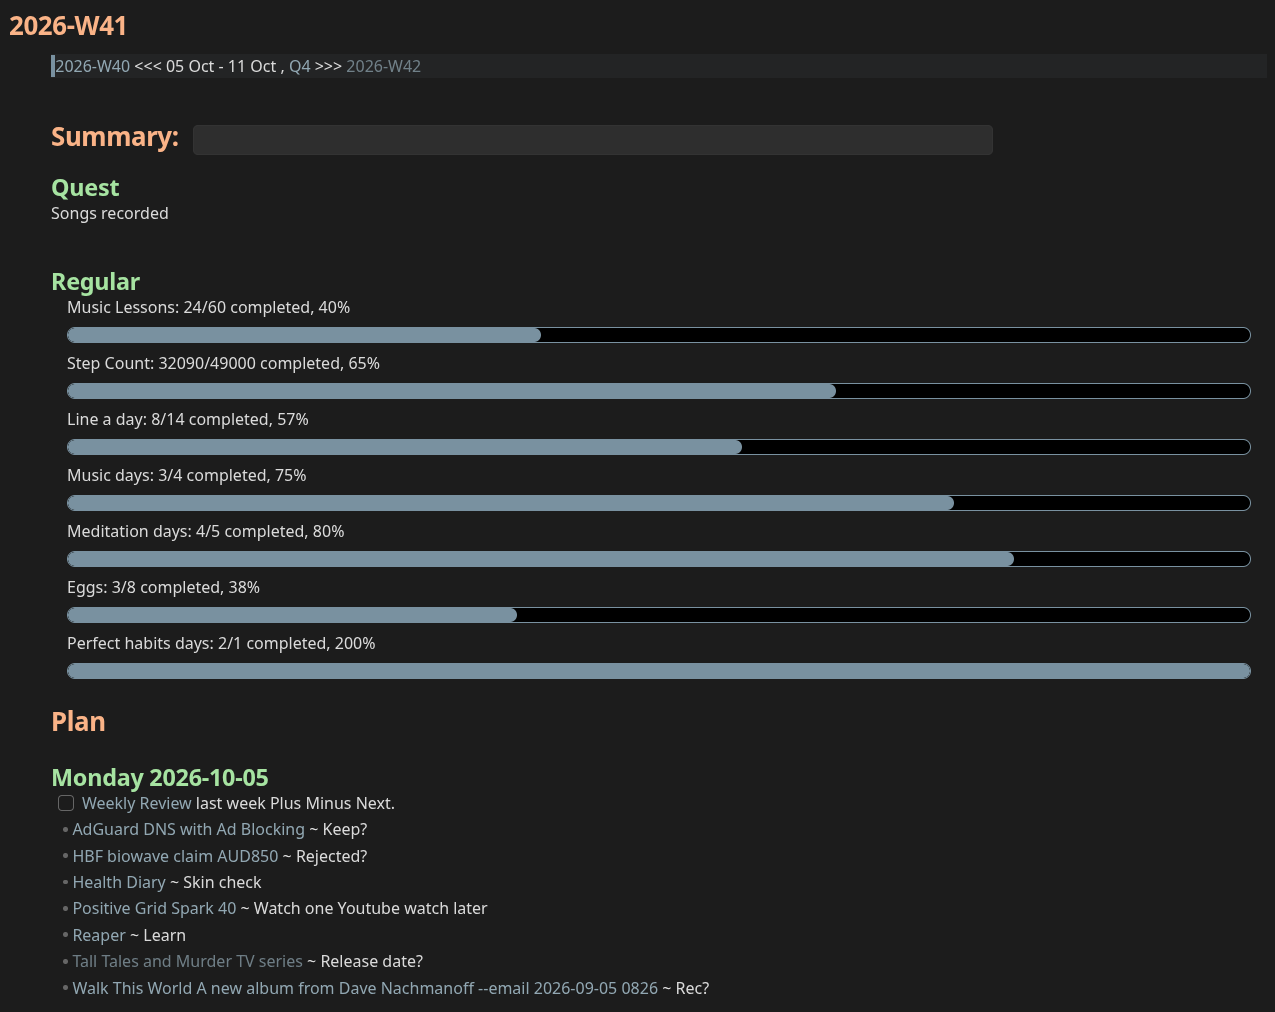Click 'Step Count: 32090/49000 completed, 65%' text
The height and width of the screenshot is (1012, 1275).
click(223, 363)
